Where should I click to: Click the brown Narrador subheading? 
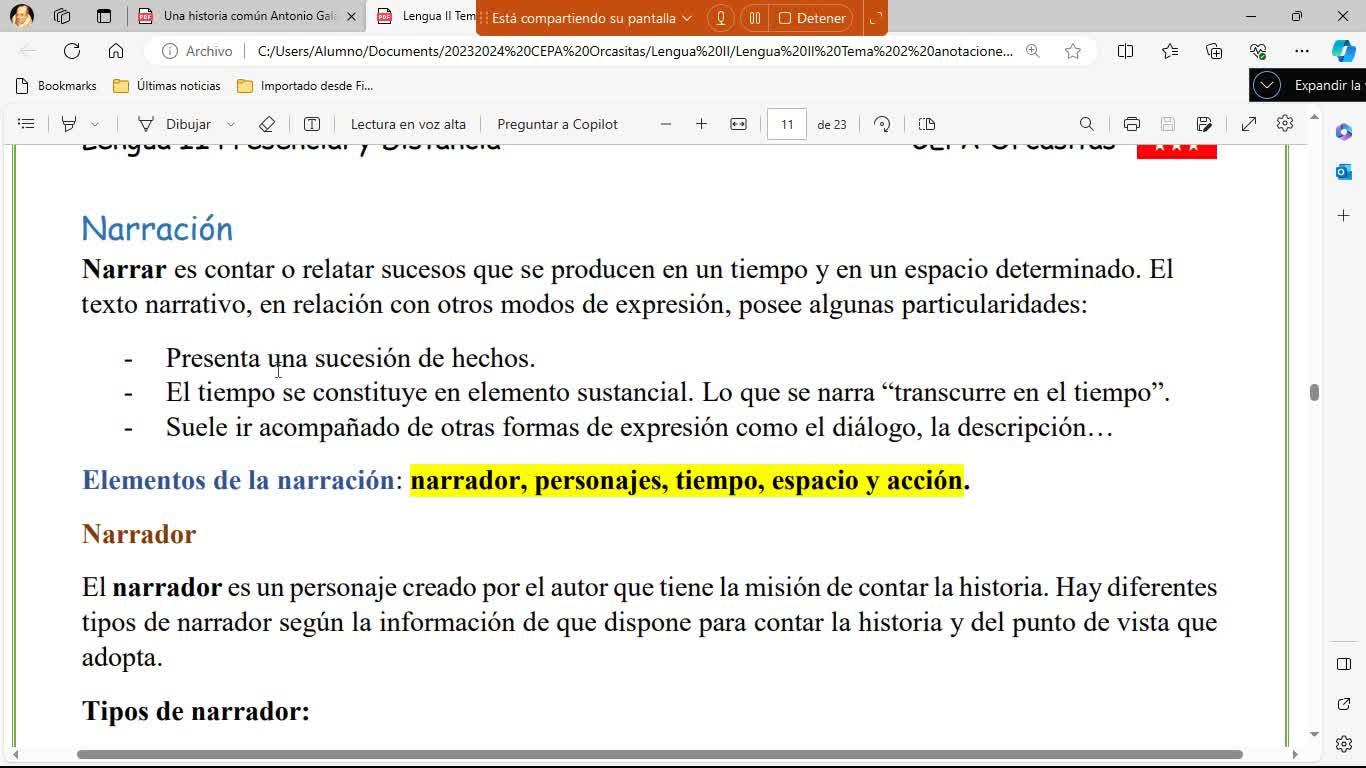pyautogui.click(x=139, y=534)
